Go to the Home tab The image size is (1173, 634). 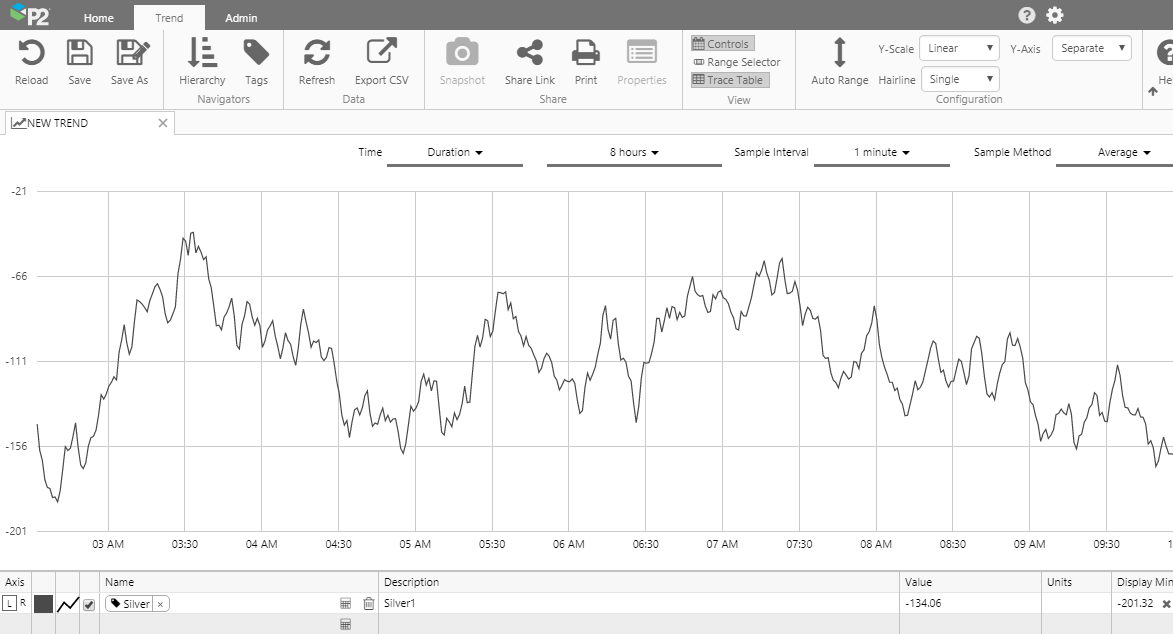98,18
